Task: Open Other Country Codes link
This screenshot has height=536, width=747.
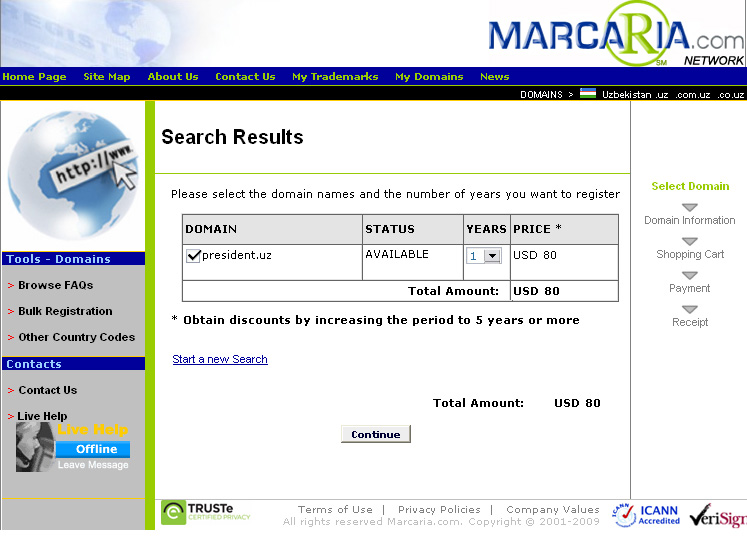Action: pos(76,337)
